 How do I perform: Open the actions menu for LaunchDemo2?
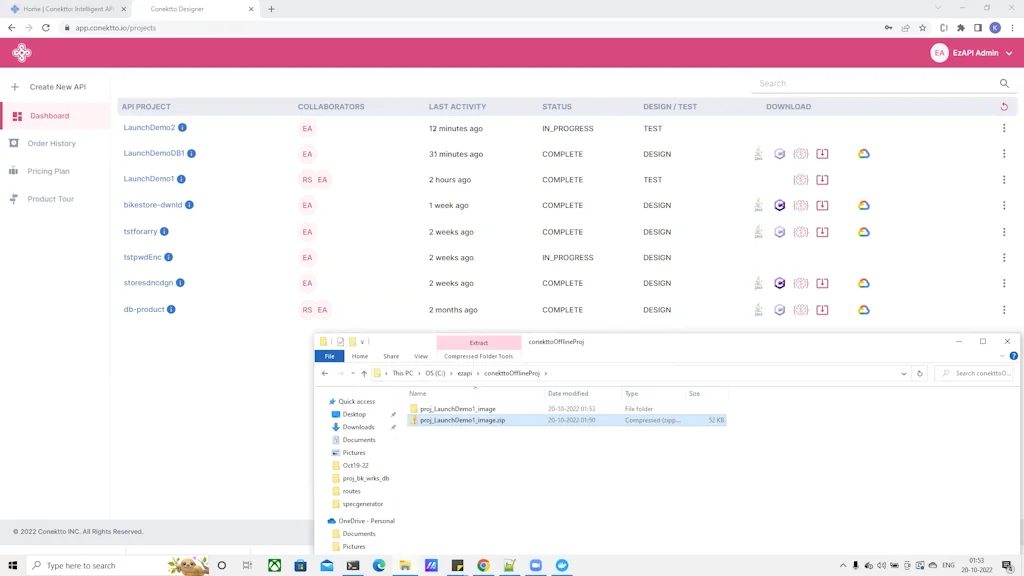pyautogui.click(x=1004, y=127)
